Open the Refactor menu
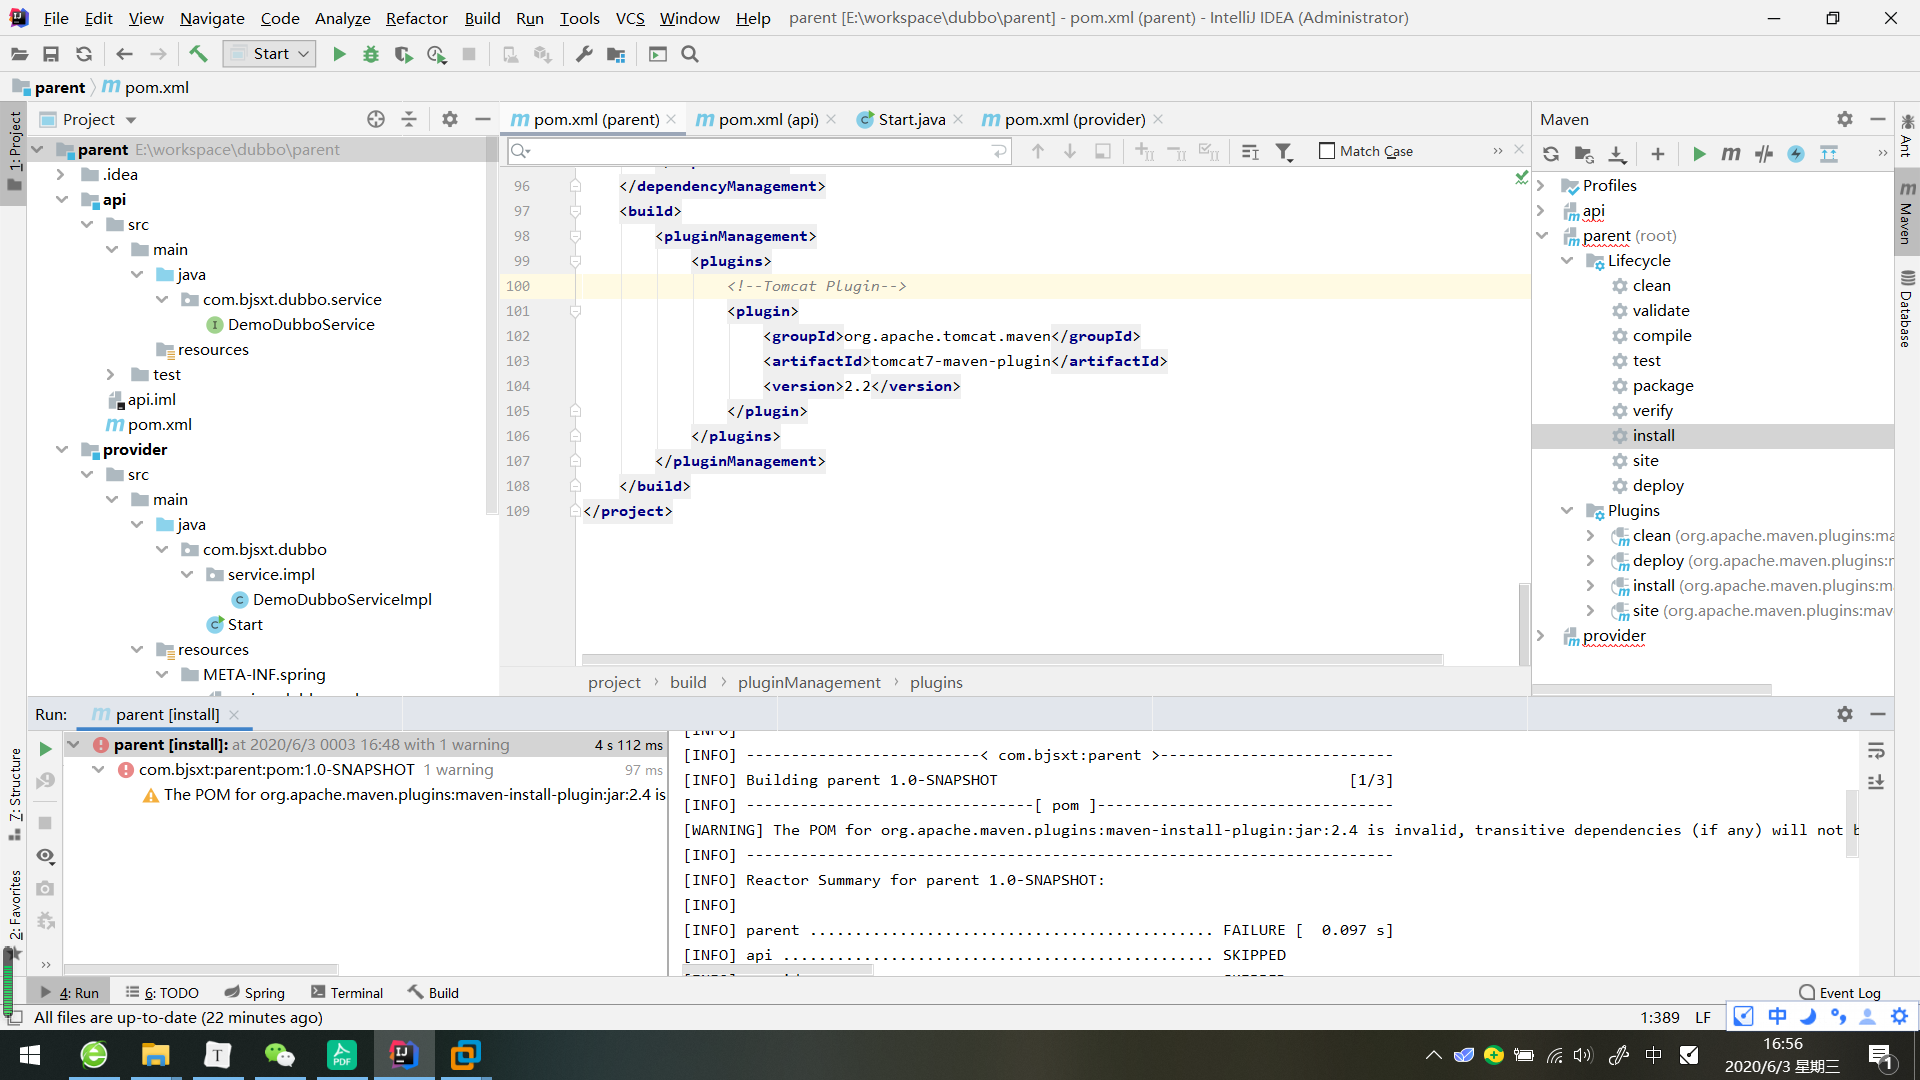Screen dimensions: 1920x1080 (416, 18)
